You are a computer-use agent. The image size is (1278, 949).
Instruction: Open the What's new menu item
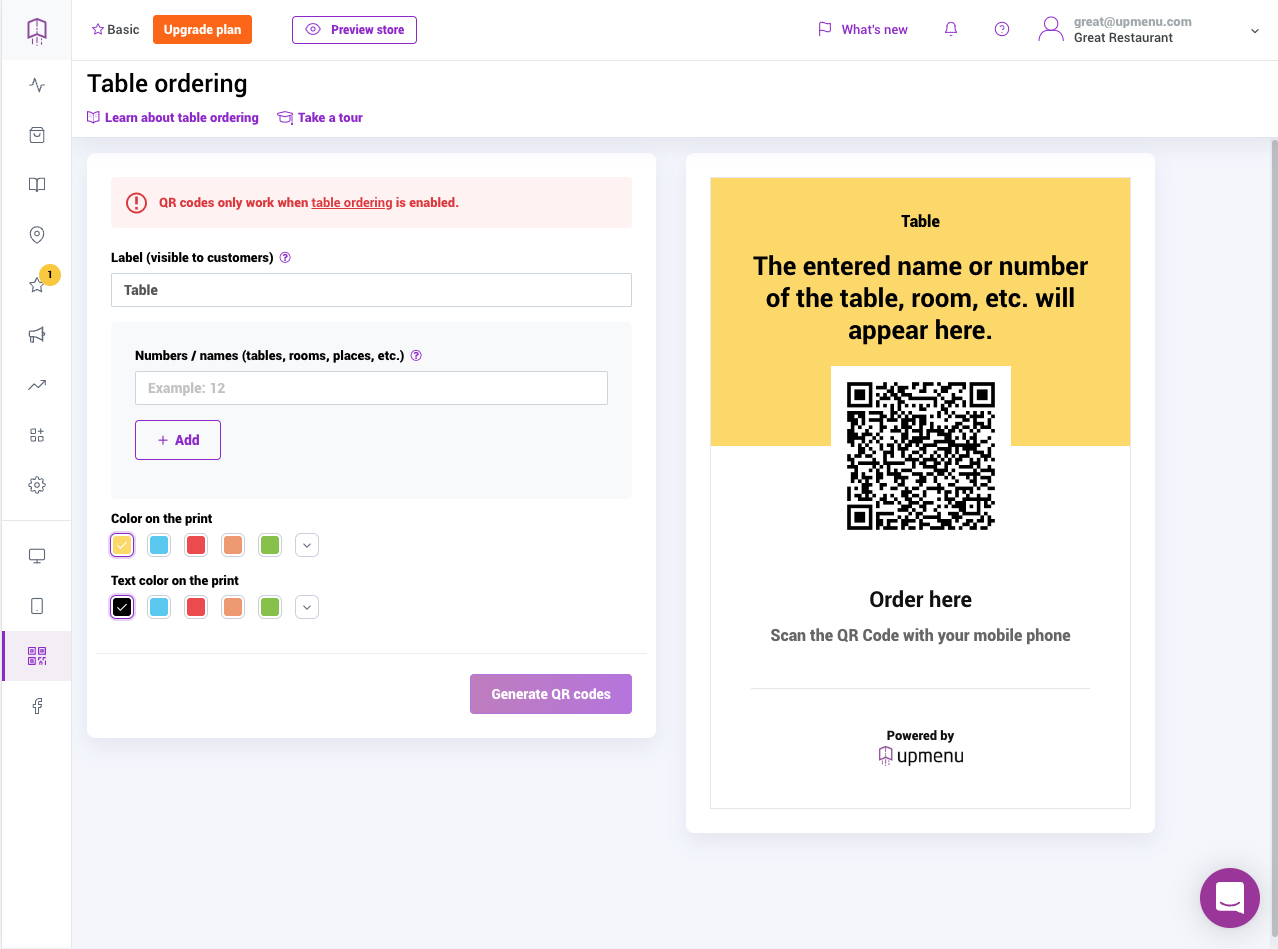[863, 30]
